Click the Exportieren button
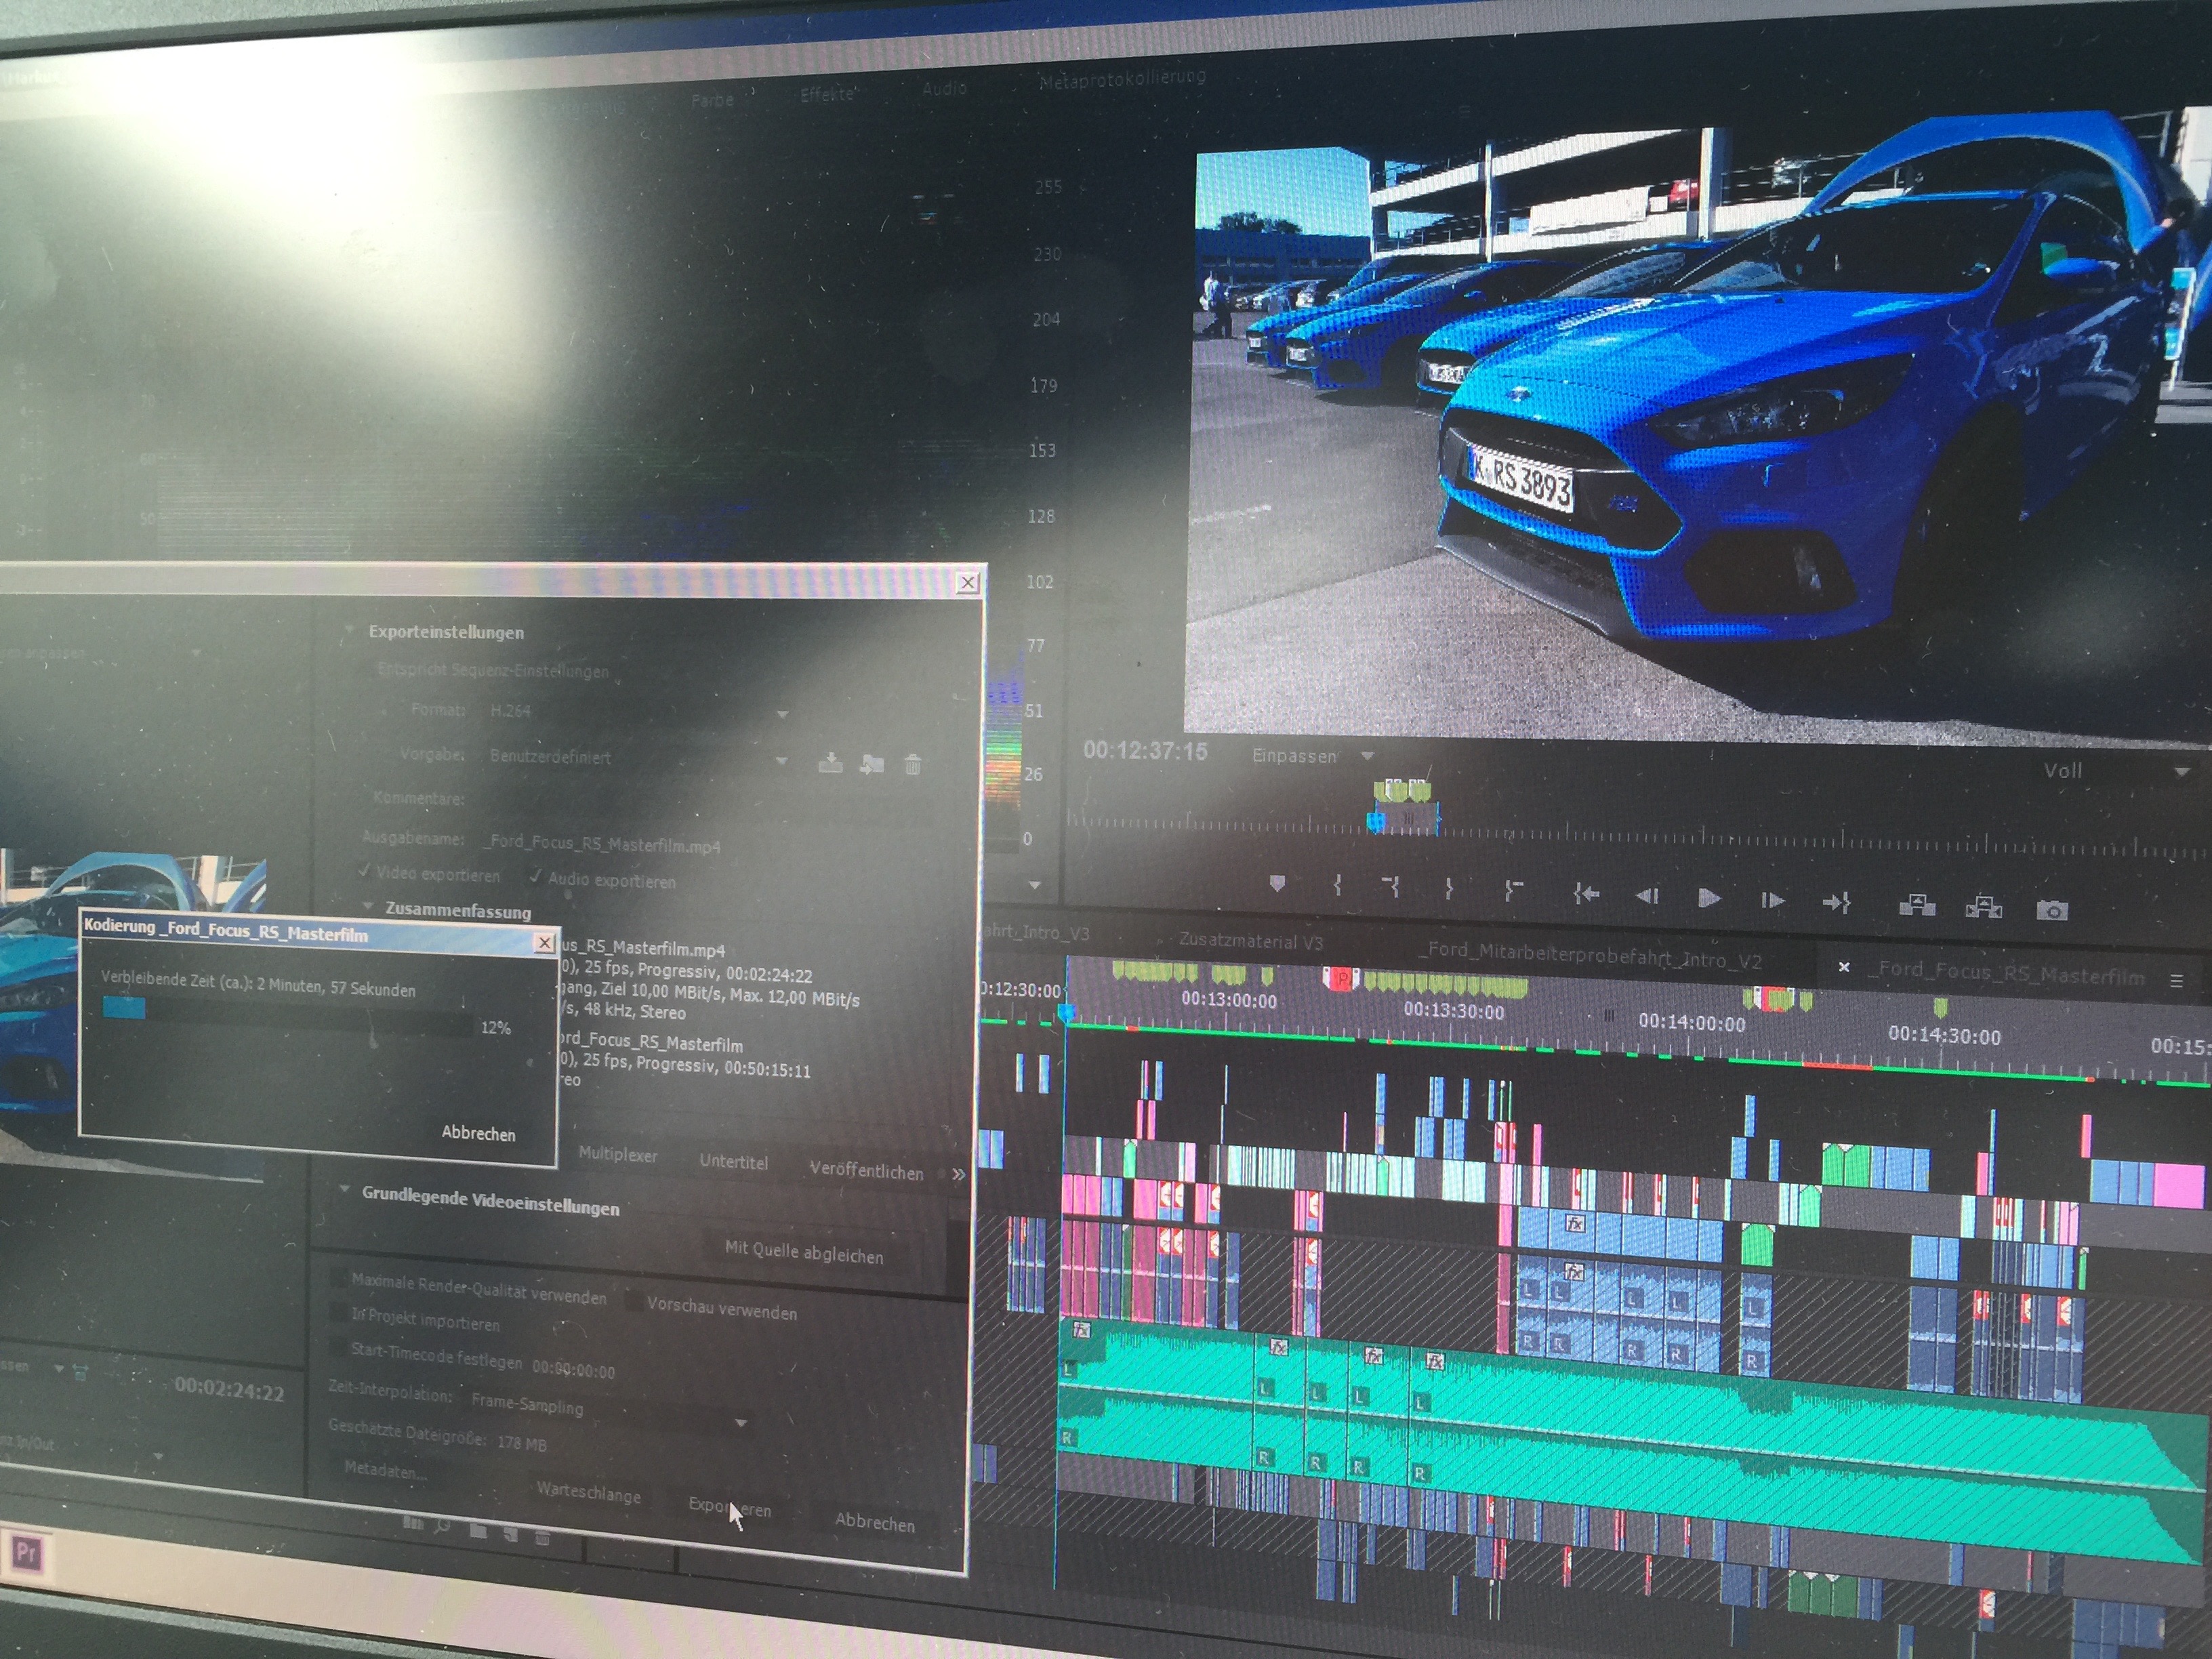2212x1659 pixels. 729,1507
